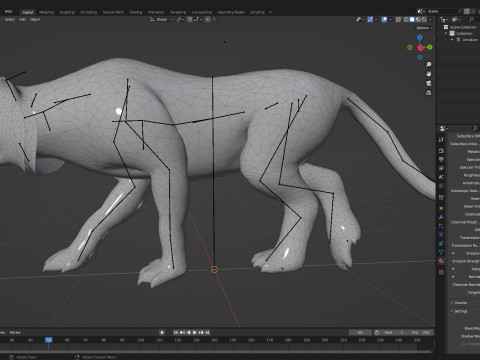The width and height of the screenshot is (480, 360).
Task: Open the Render properties tab
Action: tap(441, 151)
